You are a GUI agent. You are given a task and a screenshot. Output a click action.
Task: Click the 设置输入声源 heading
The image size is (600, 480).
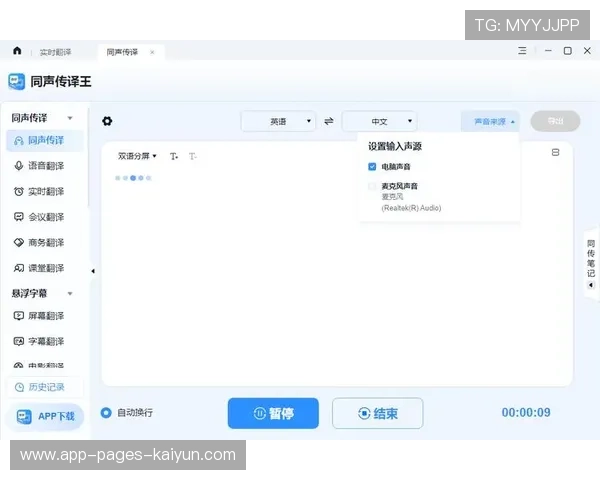click(395, 146)
